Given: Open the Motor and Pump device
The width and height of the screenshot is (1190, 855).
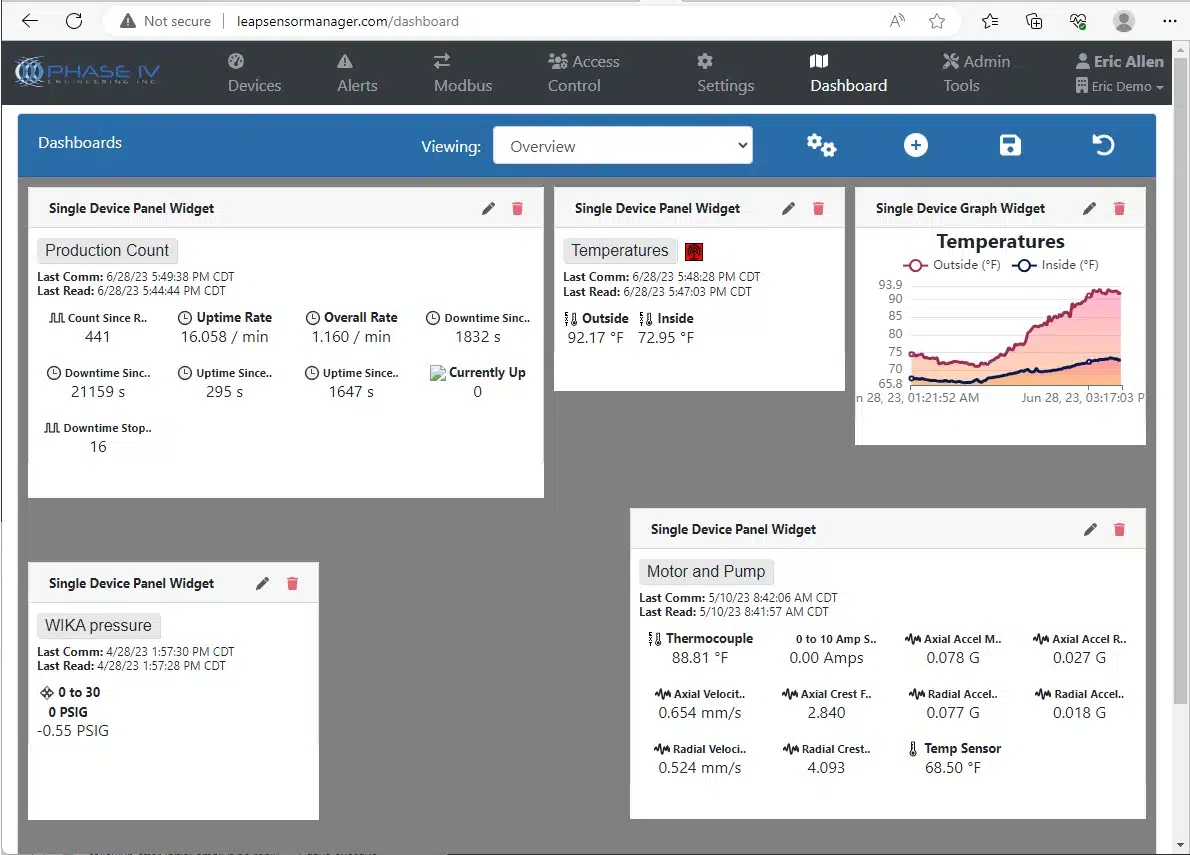Looking at the screenshot, I should coord(705,572).
